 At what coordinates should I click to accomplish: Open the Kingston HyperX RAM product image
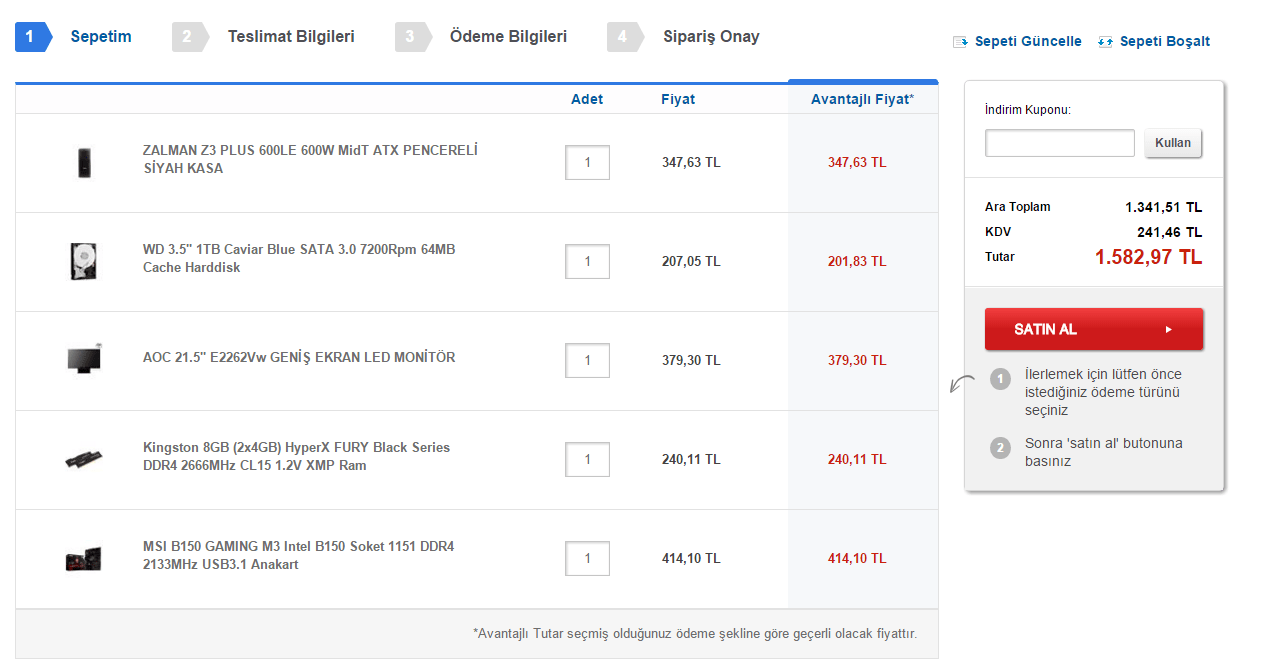83,459
